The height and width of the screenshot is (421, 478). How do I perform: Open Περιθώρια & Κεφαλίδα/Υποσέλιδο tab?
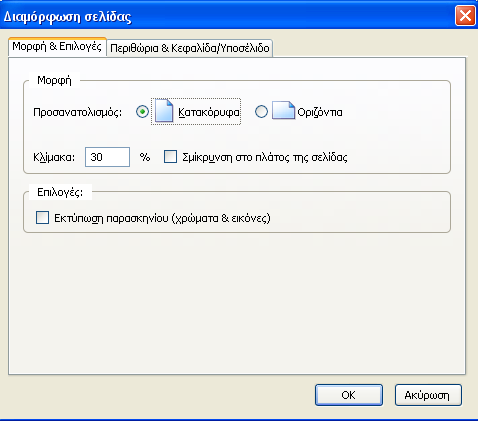(190, 48)
